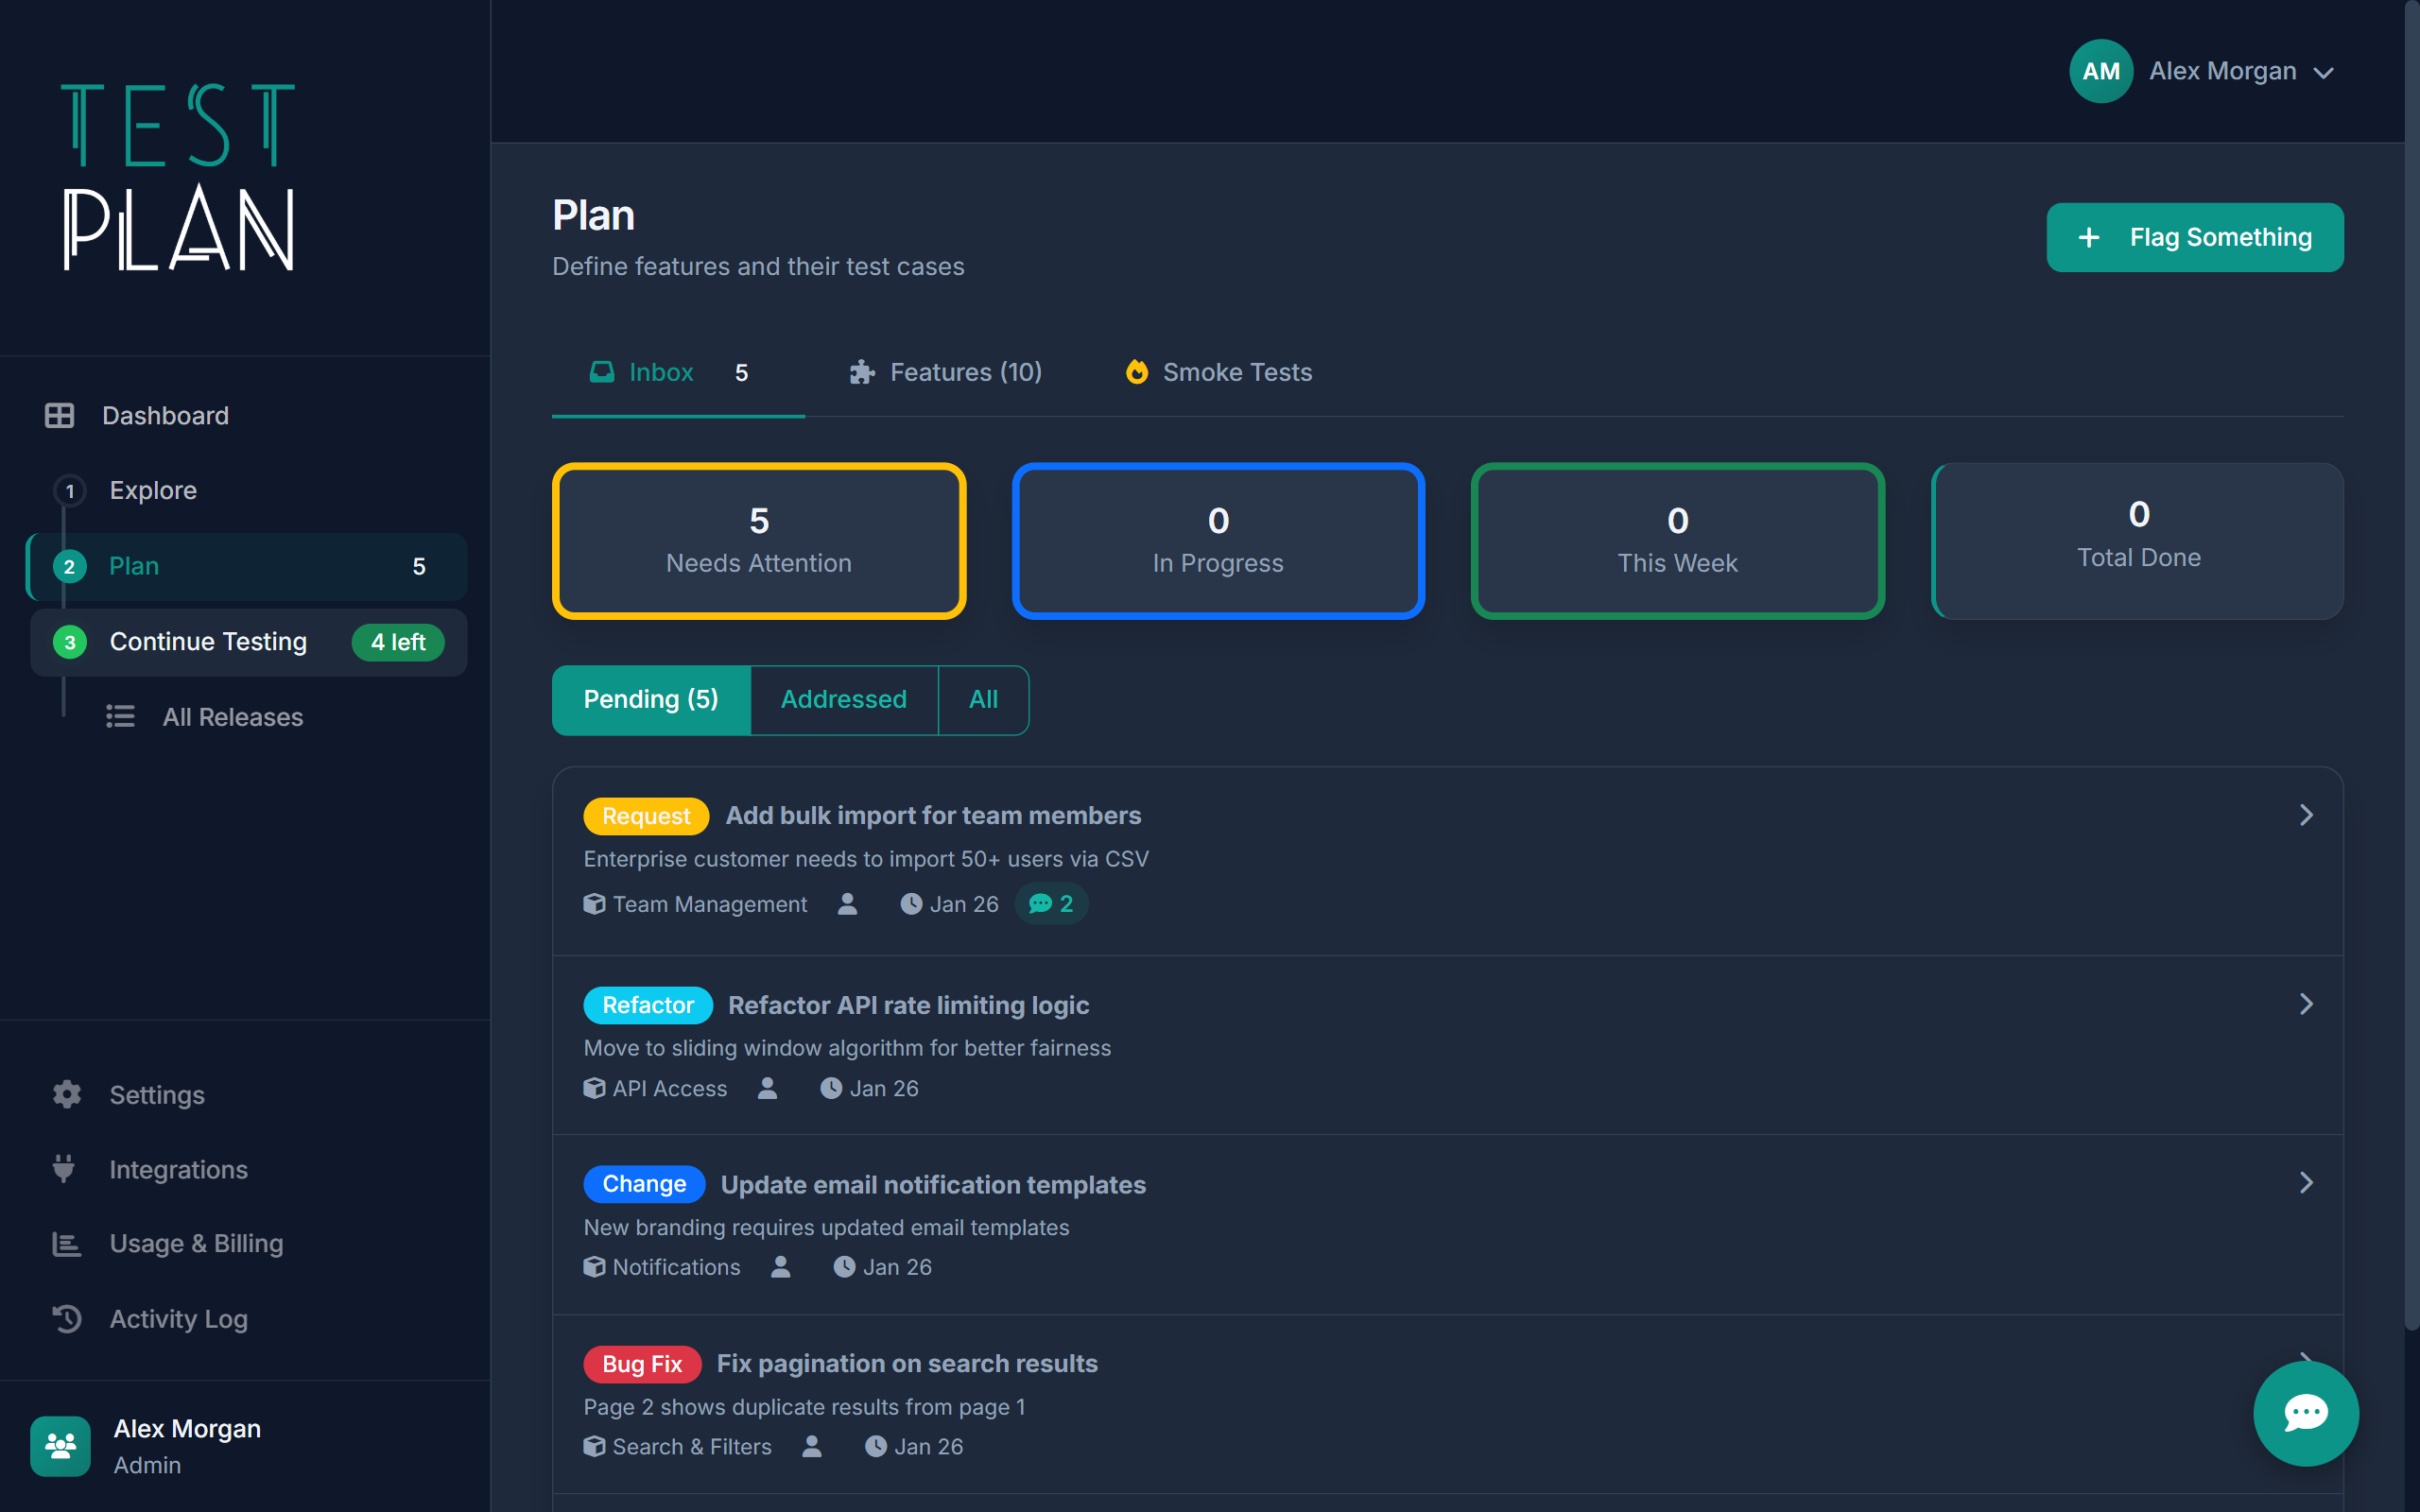
Task: Select the Addressed filter
Action: pos(843,699)
